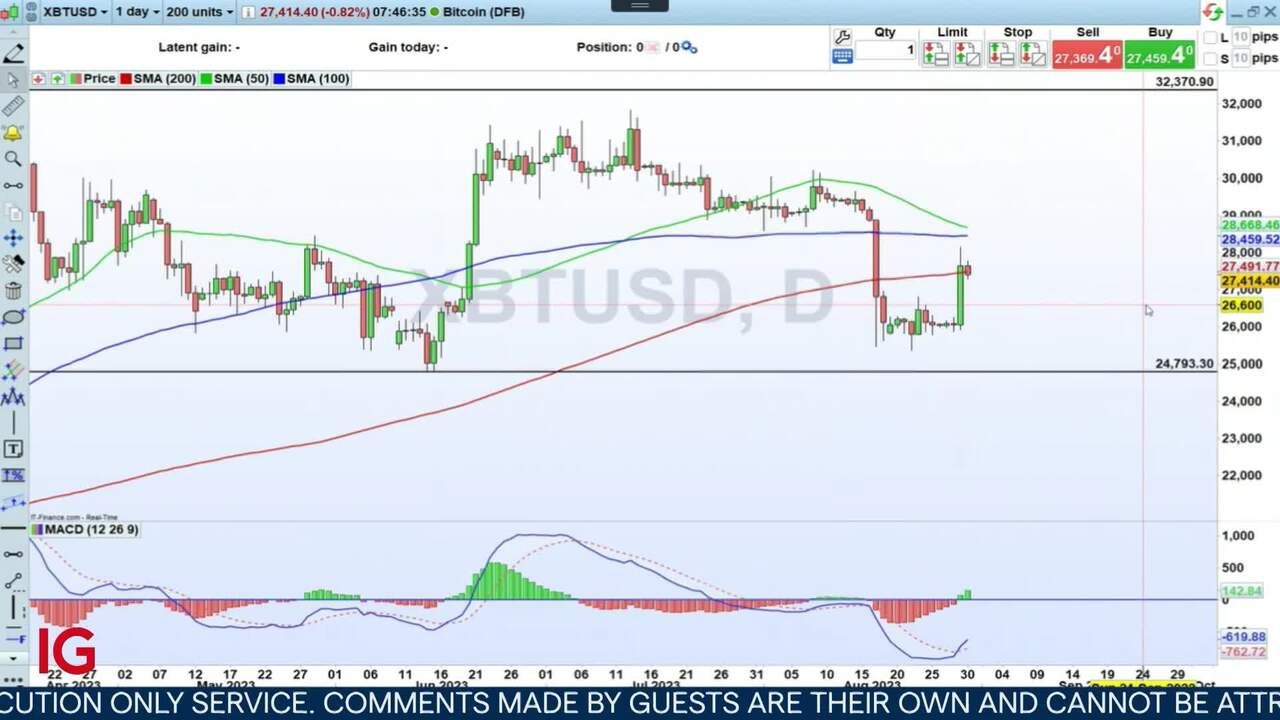
Task: Open the 1 day timeframe dropdown
Action: pyautogui.click(x=137, y=12)
